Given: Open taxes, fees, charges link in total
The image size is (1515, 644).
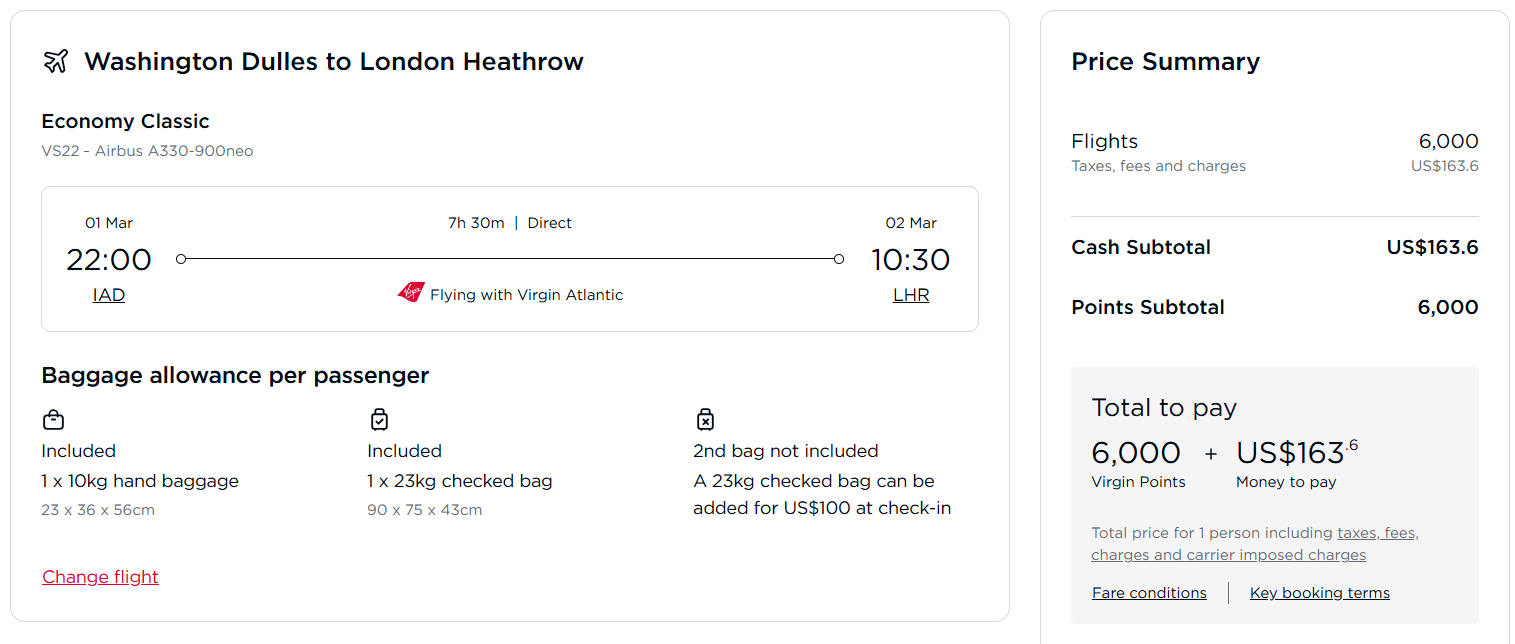Looking at the screenshot, I should [1377, 534].
